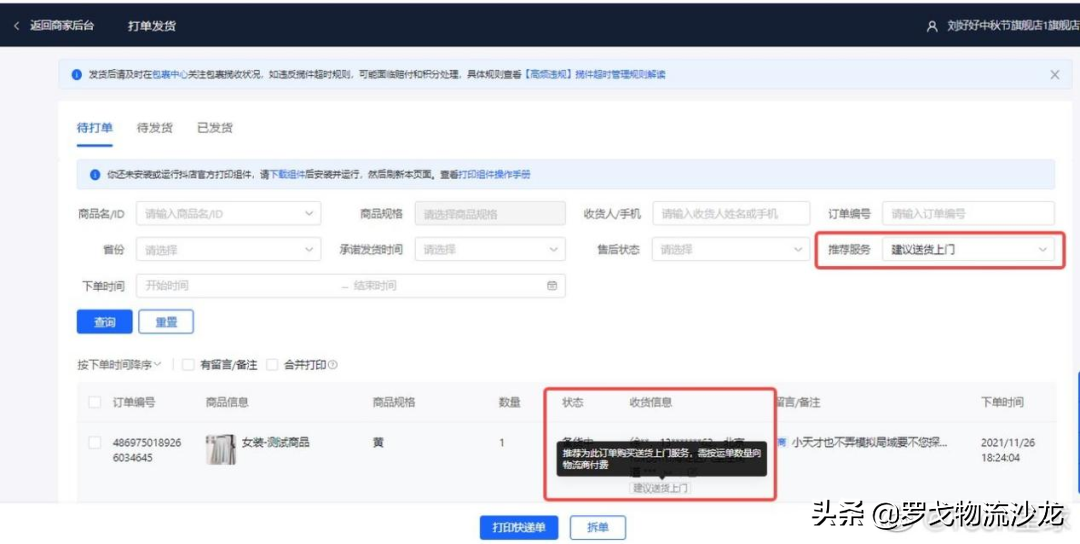Viewport: 1080px width, 544px height.
Task: Dismiss the top notice banner with X
Action: click(x=1055, y=74)
